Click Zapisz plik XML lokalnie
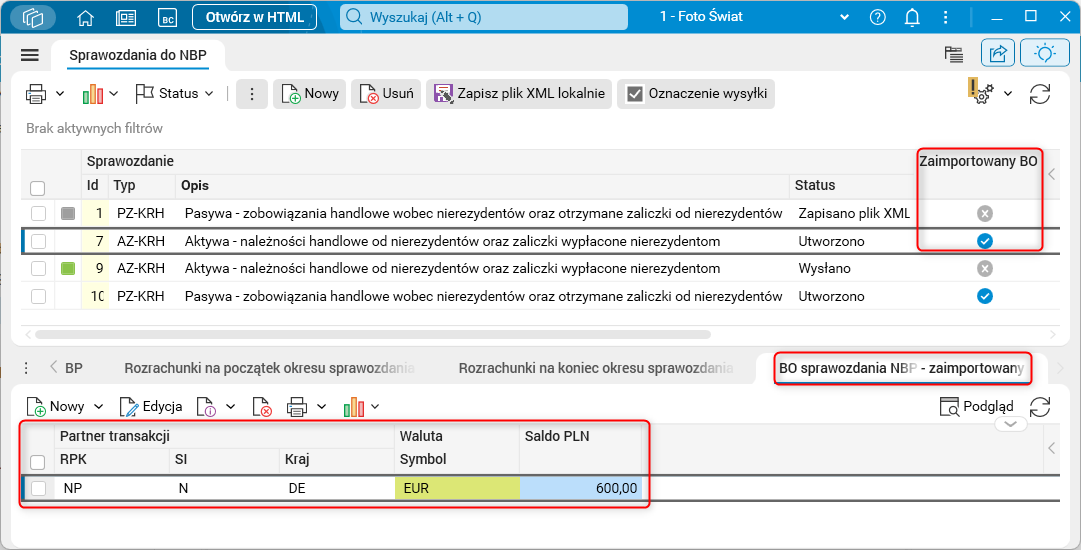The width and height of the screenshot is (1081, 550). 519,94
